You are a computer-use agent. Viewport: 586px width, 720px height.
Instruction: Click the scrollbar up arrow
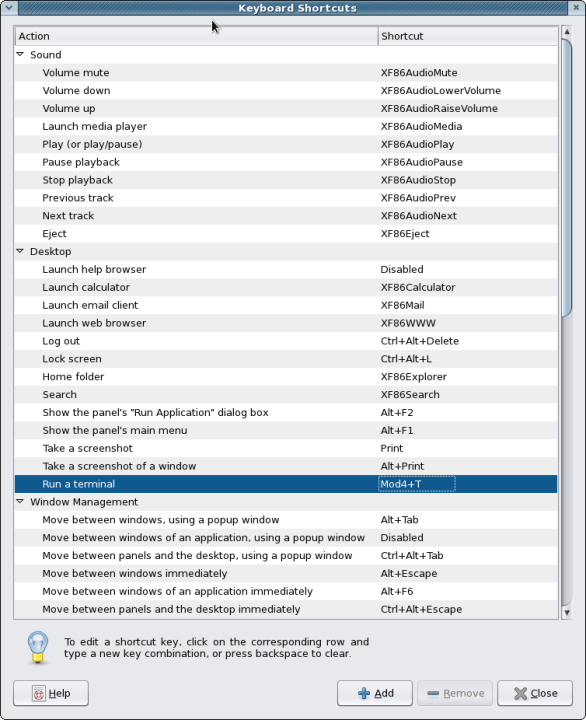(567, 32)
